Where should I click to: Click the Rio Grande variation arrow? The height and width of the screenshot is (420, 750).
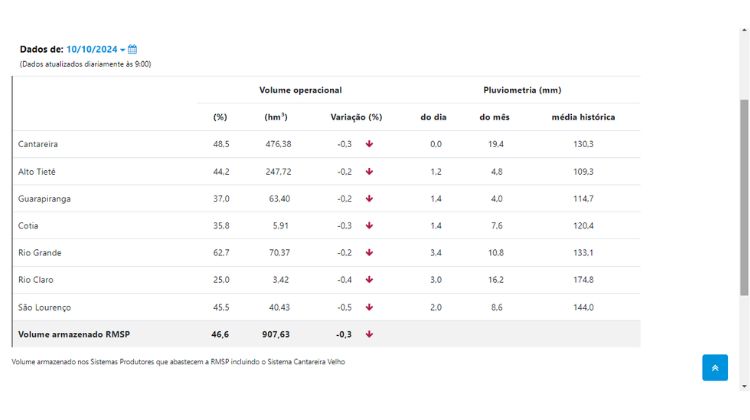coord(369,252)
